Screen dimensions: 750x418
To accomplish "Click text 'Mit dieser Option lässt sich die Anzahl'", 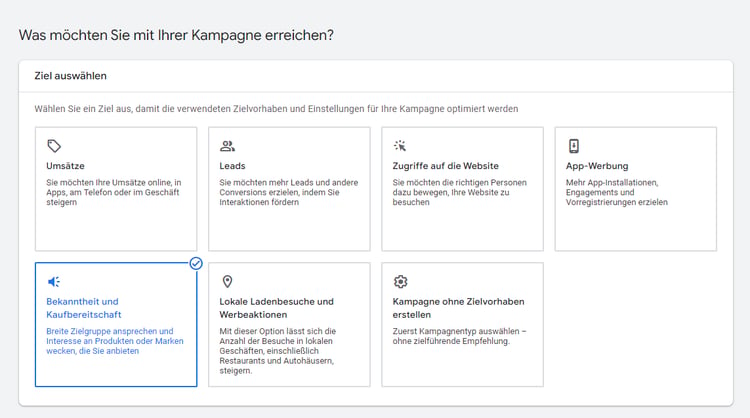I will (x=277, y=351).
